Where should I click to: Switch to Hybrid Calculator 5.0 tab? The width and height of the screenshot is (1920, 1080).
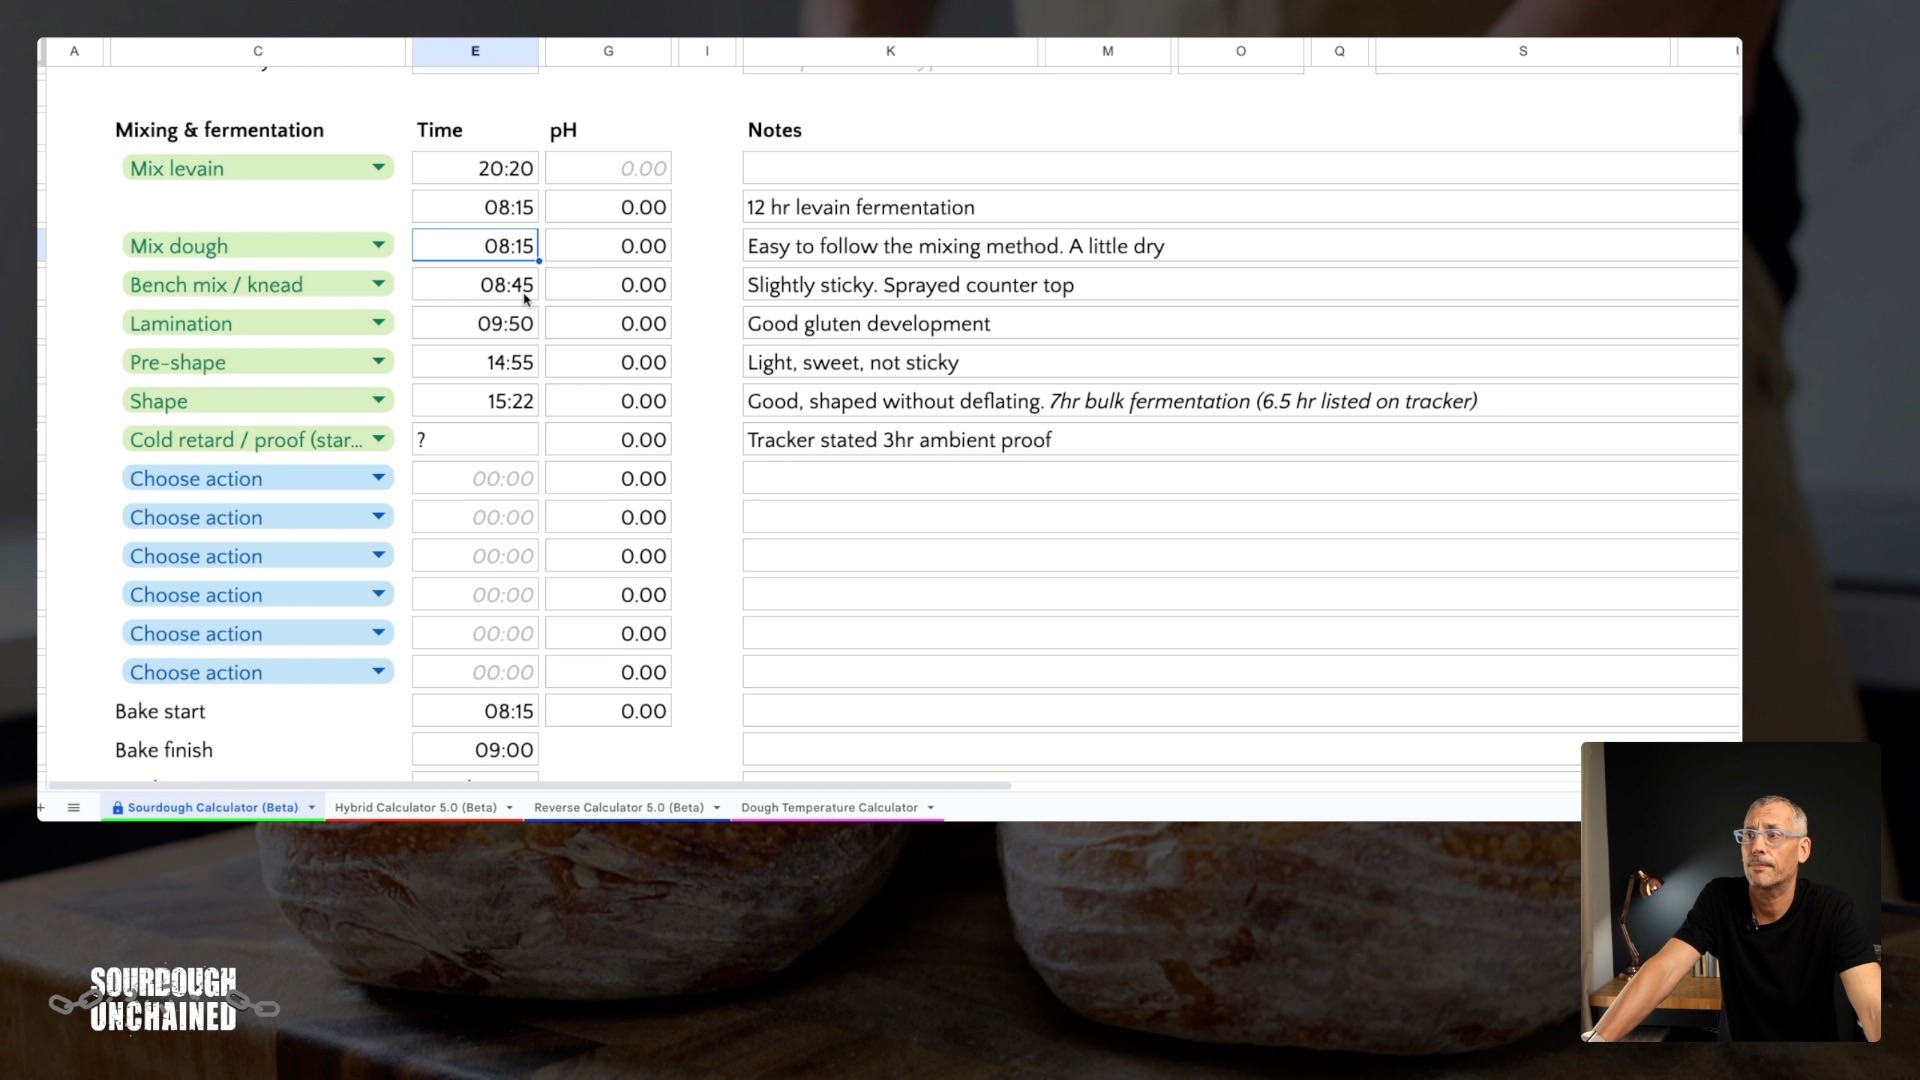point(415,808)
